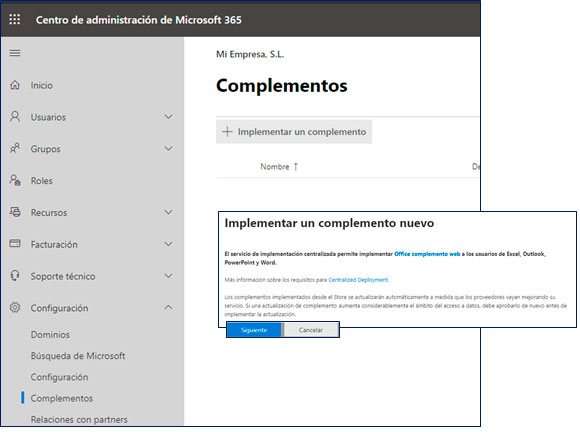The width and height of the screenshot is (580, 432).
Task: Collapse the Configuración section chevron
Action: click(x=168, y=307)
